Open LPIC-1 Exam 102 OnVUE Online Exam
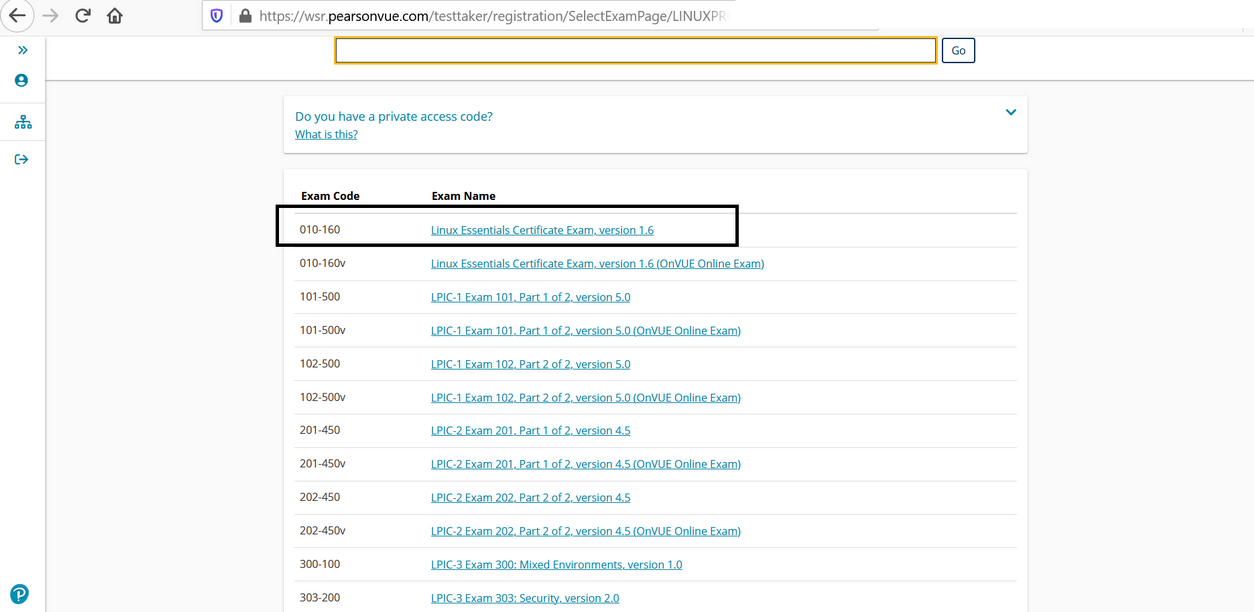This screenshot has width=1254, height=612. (586, 397)
